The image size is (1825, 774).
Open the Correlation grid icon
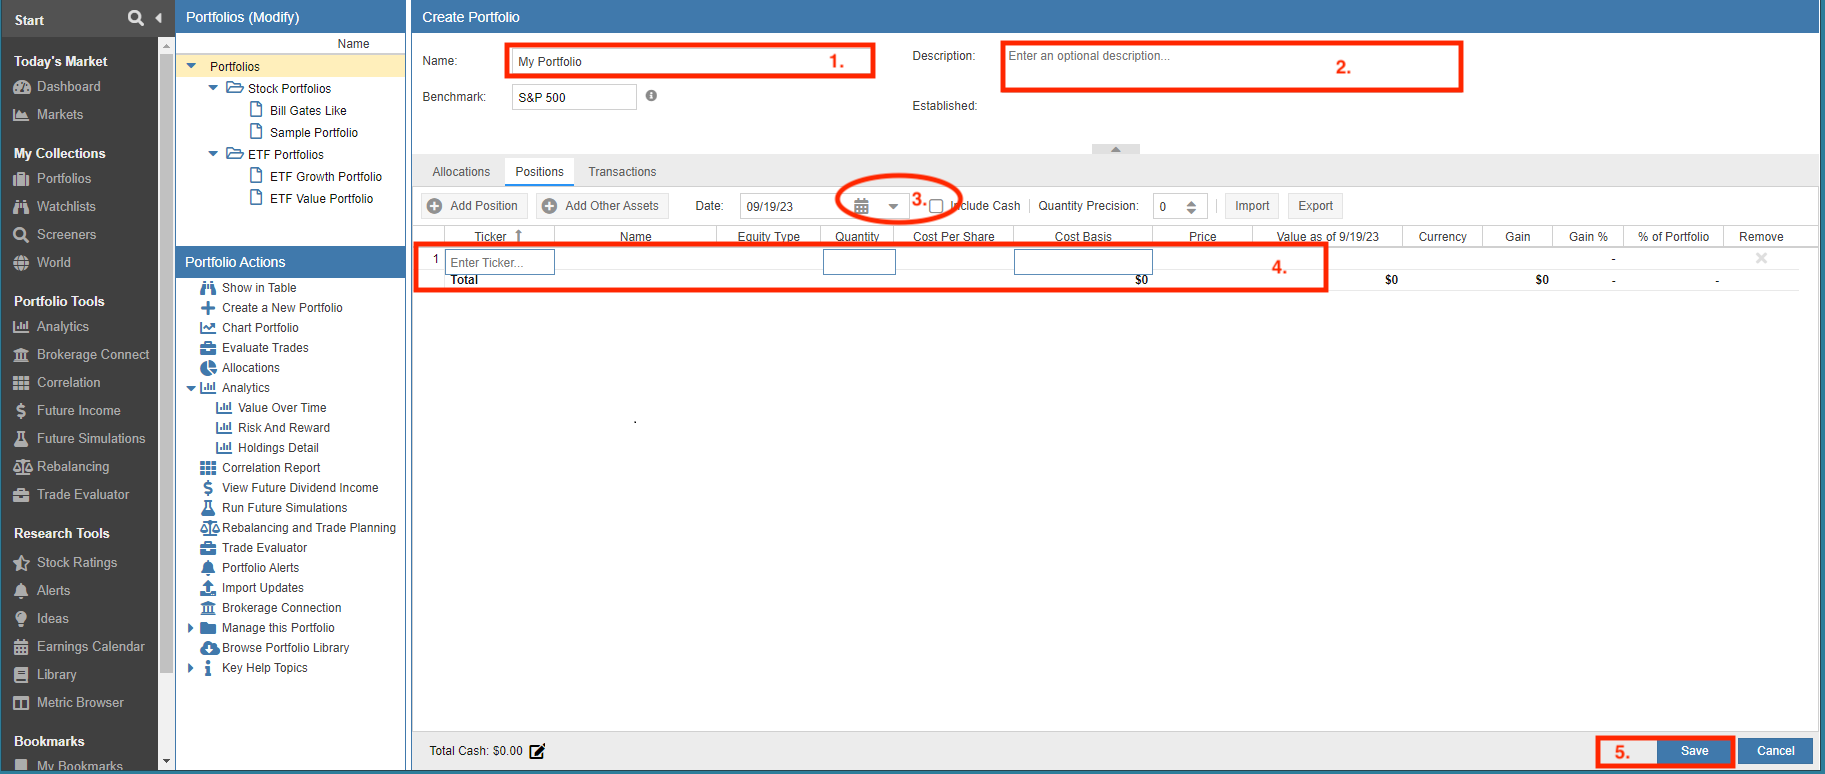click(21, 383)
